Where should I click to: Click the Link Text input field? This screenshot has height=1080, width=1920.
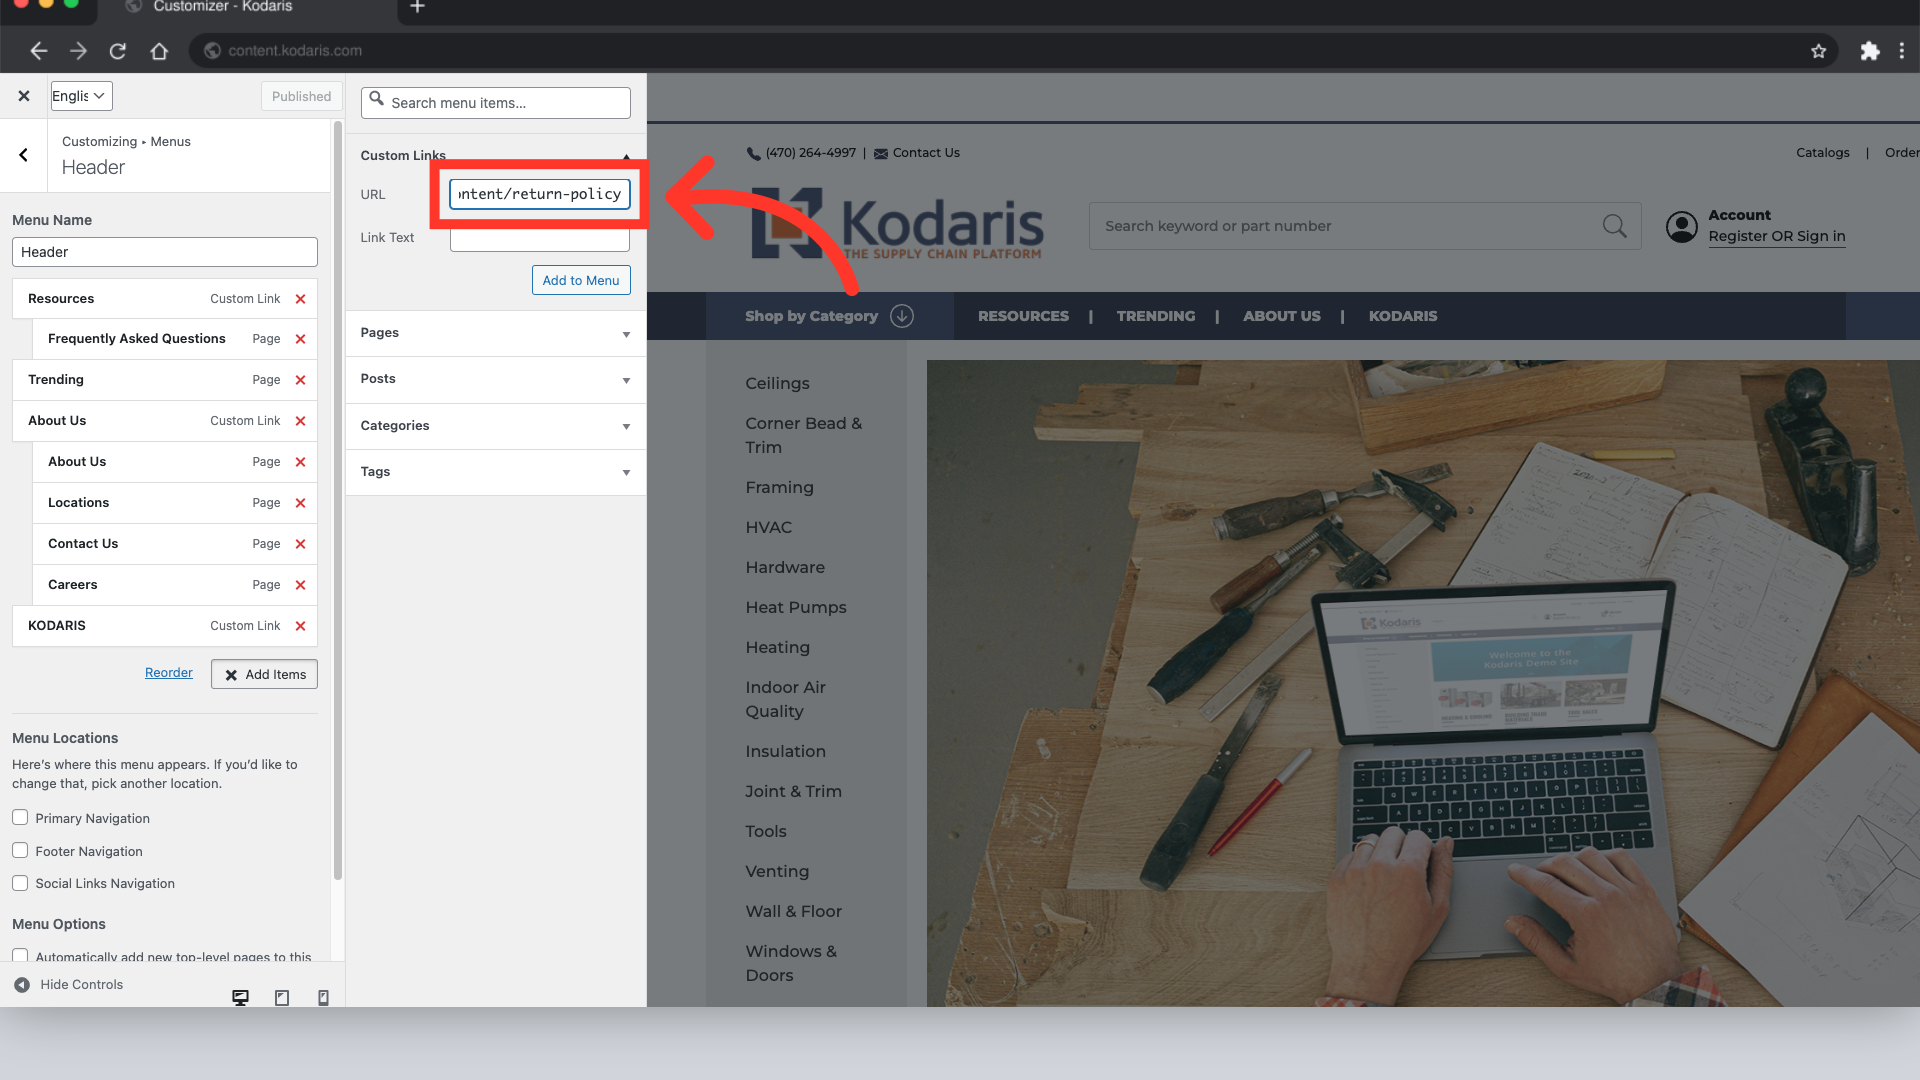coord(539,240)
